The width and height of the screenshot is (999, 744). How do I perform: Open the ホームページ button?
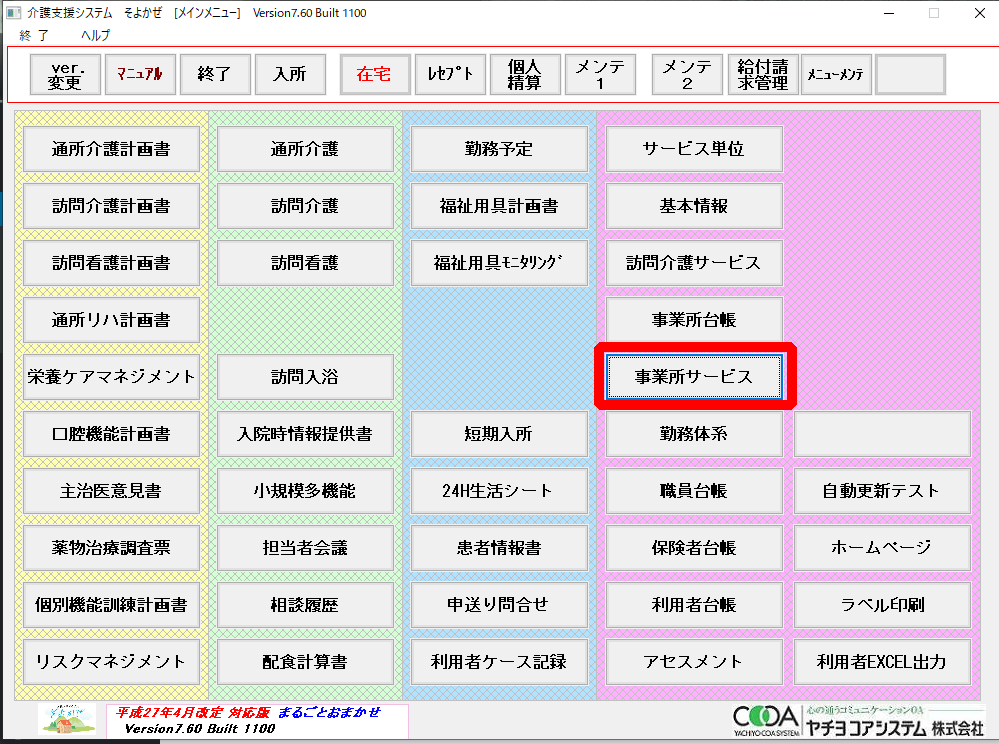coord(882,547)
